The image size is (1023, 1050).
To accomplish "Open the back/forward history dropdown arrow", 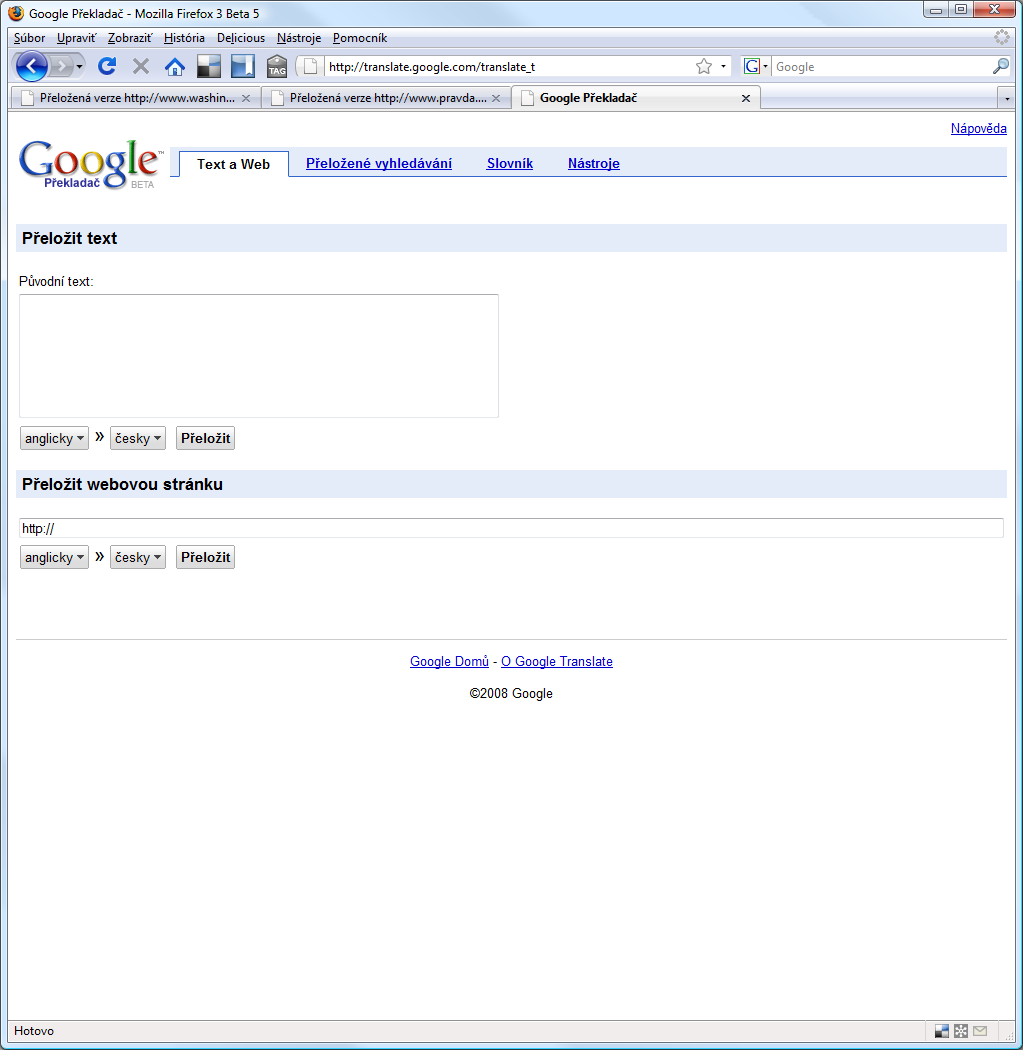I will click(79, 66).
